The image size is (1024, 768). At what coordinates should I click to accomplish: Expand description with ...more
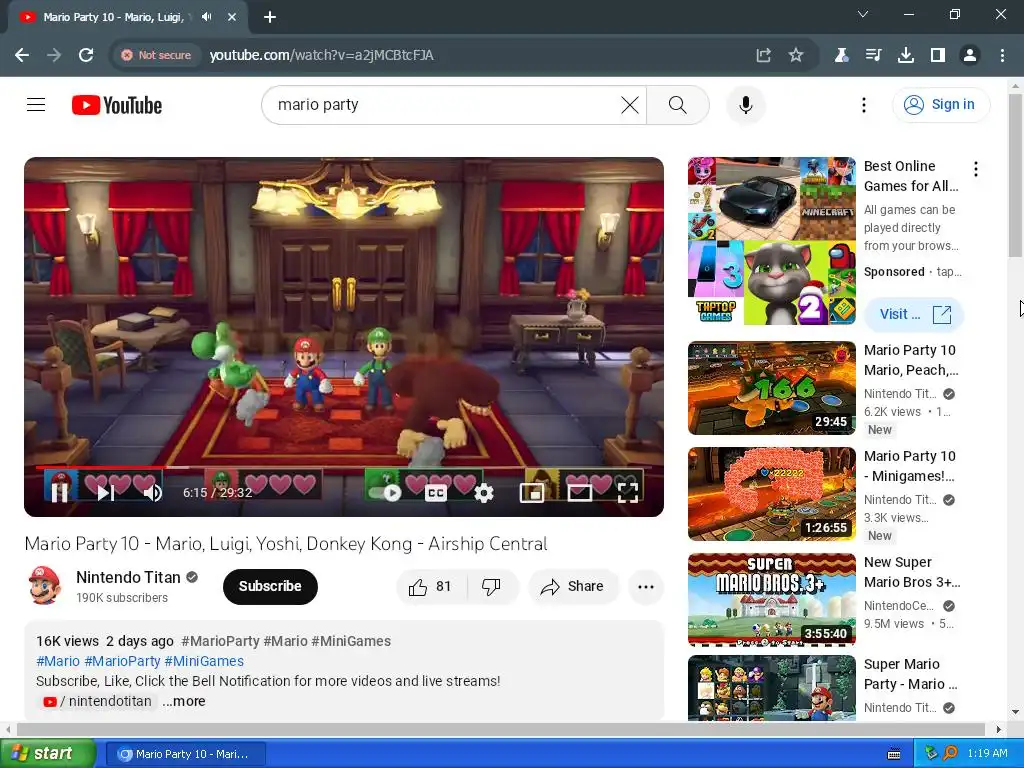[184, 701]
